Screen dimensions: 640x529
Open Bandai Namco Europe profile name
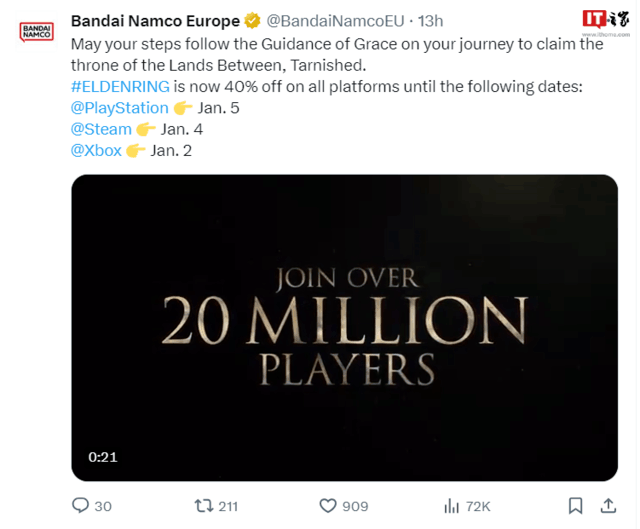(x=155, y=21)
